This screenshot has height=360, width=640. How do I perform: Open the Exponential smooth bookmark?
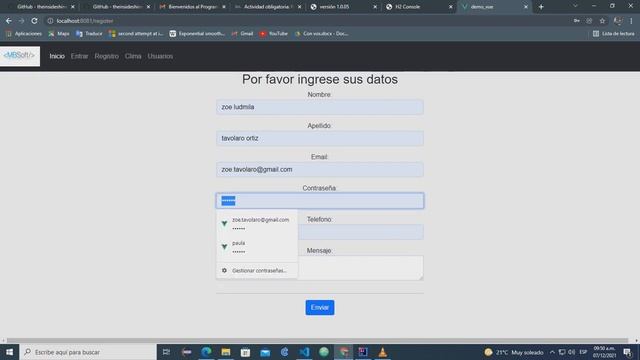(197, 34)
